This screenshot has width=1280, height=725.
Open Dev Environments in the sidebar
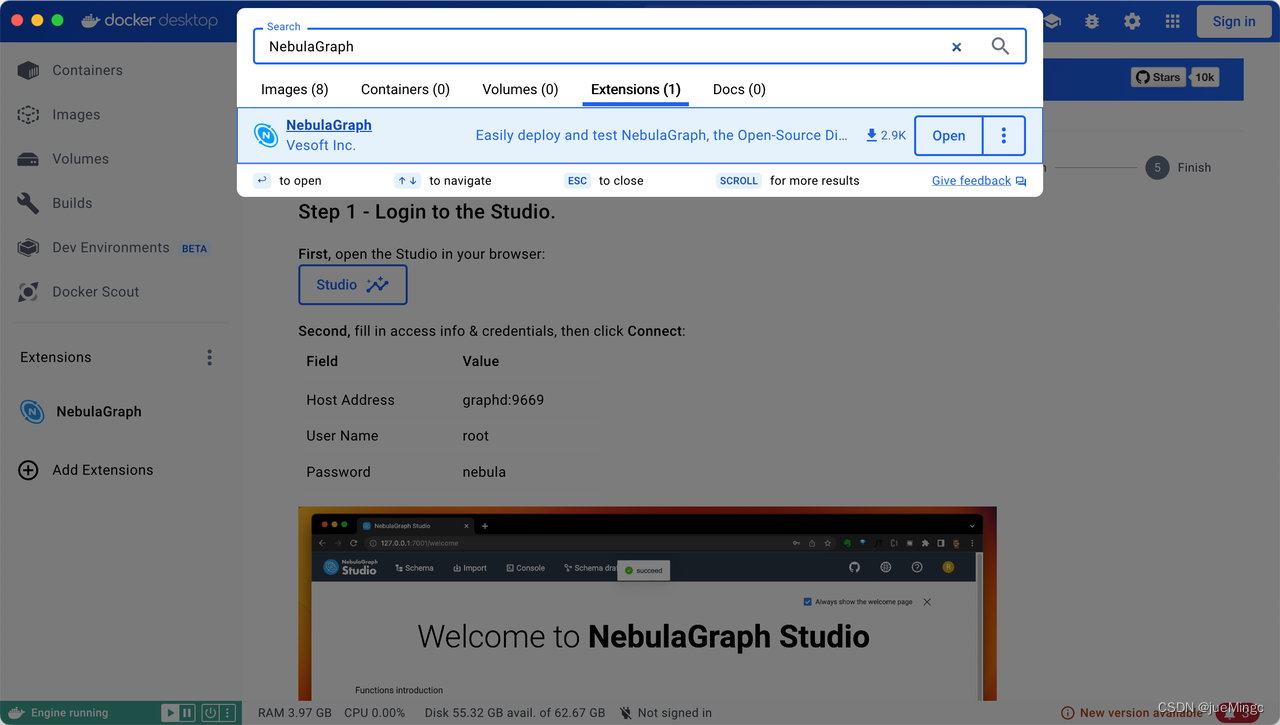(111, 247)
